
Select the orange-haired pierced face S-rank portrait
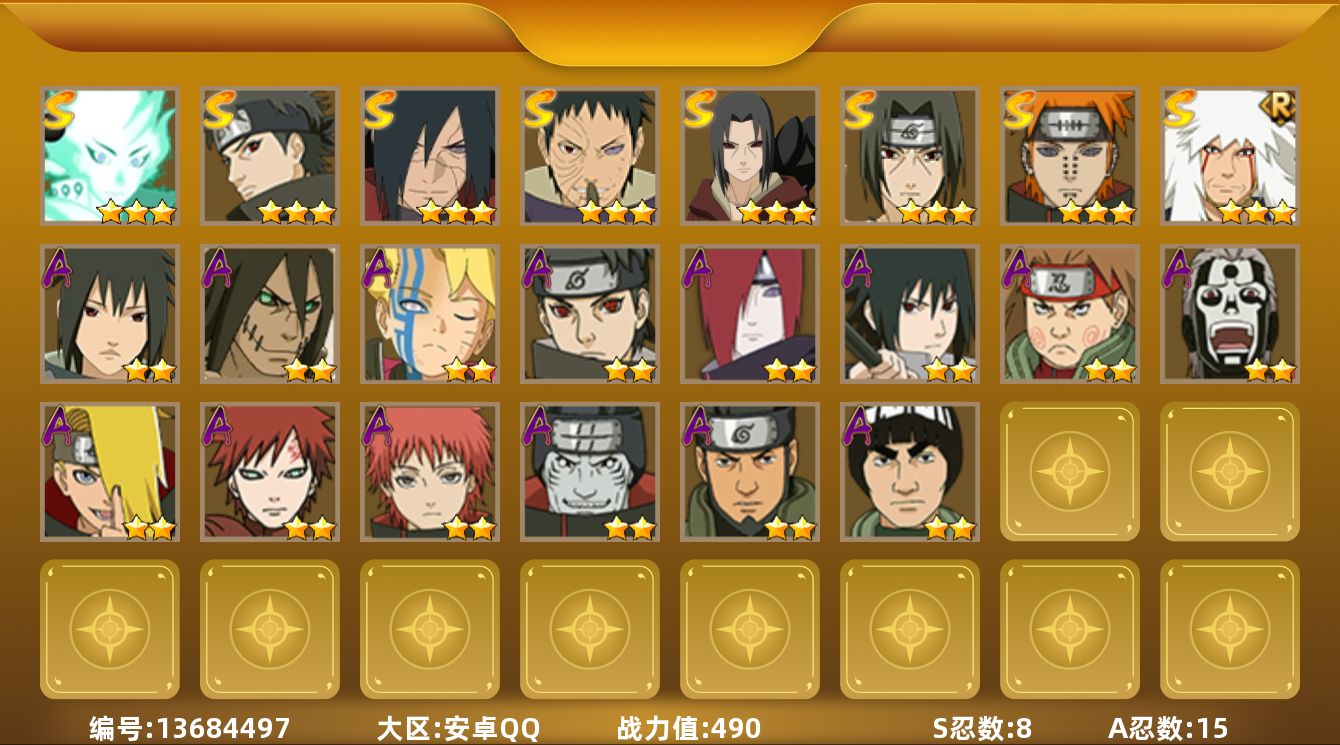(x=1070, y=155)
